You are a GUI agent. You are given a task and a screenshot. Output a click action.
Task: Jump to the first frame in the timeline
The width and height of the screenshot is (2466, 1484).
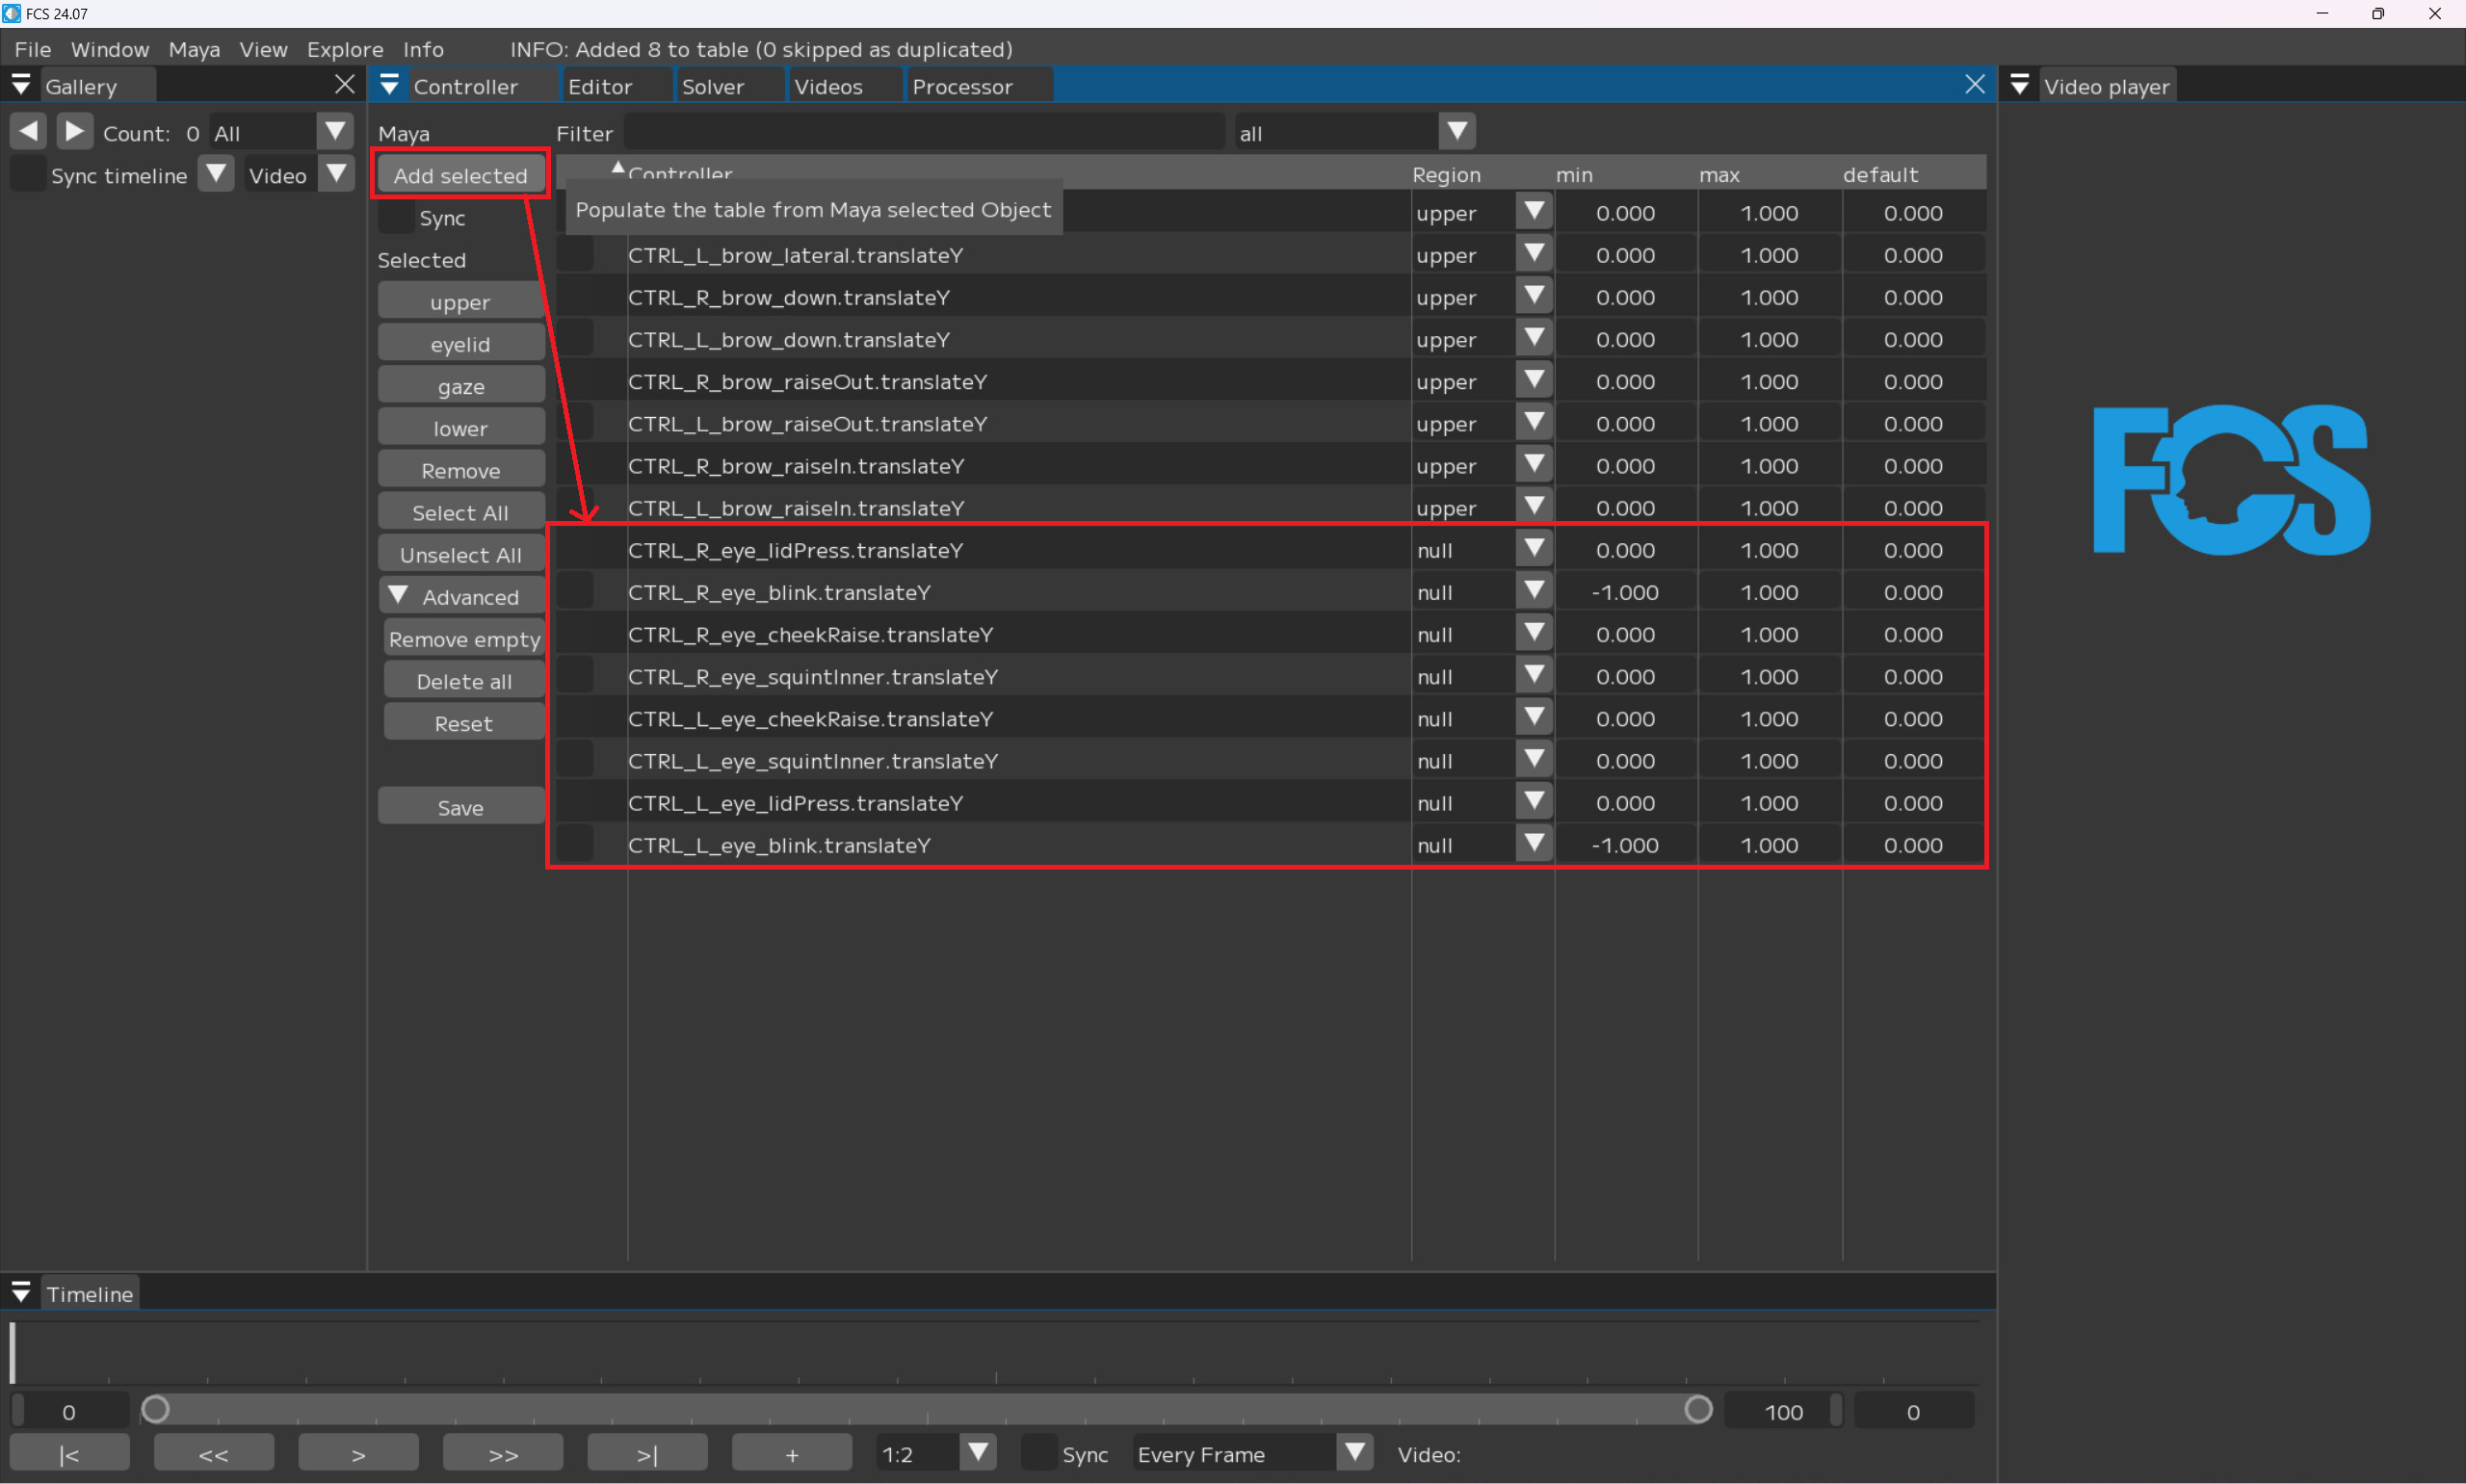(x=69, y=1454)
